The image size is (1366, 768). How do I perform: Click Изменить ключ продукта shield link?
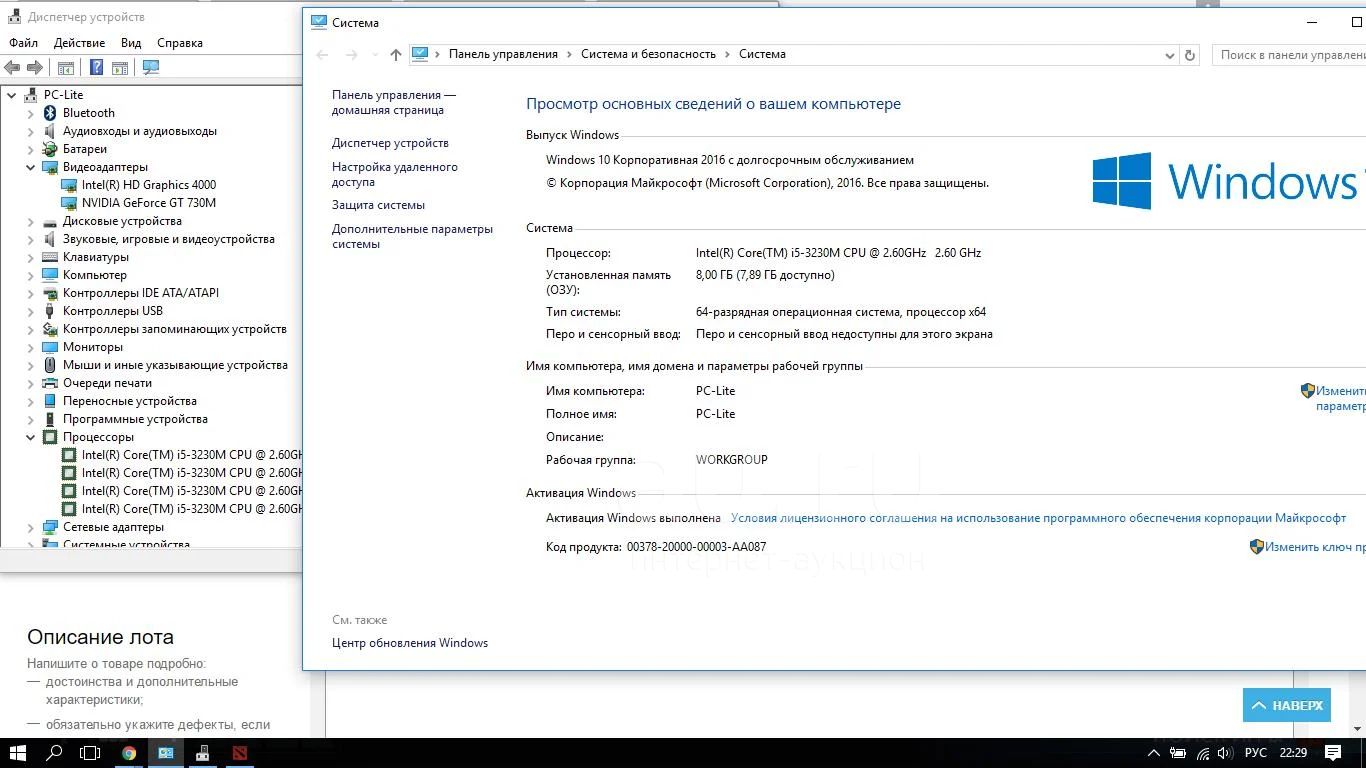[1308, 547]
